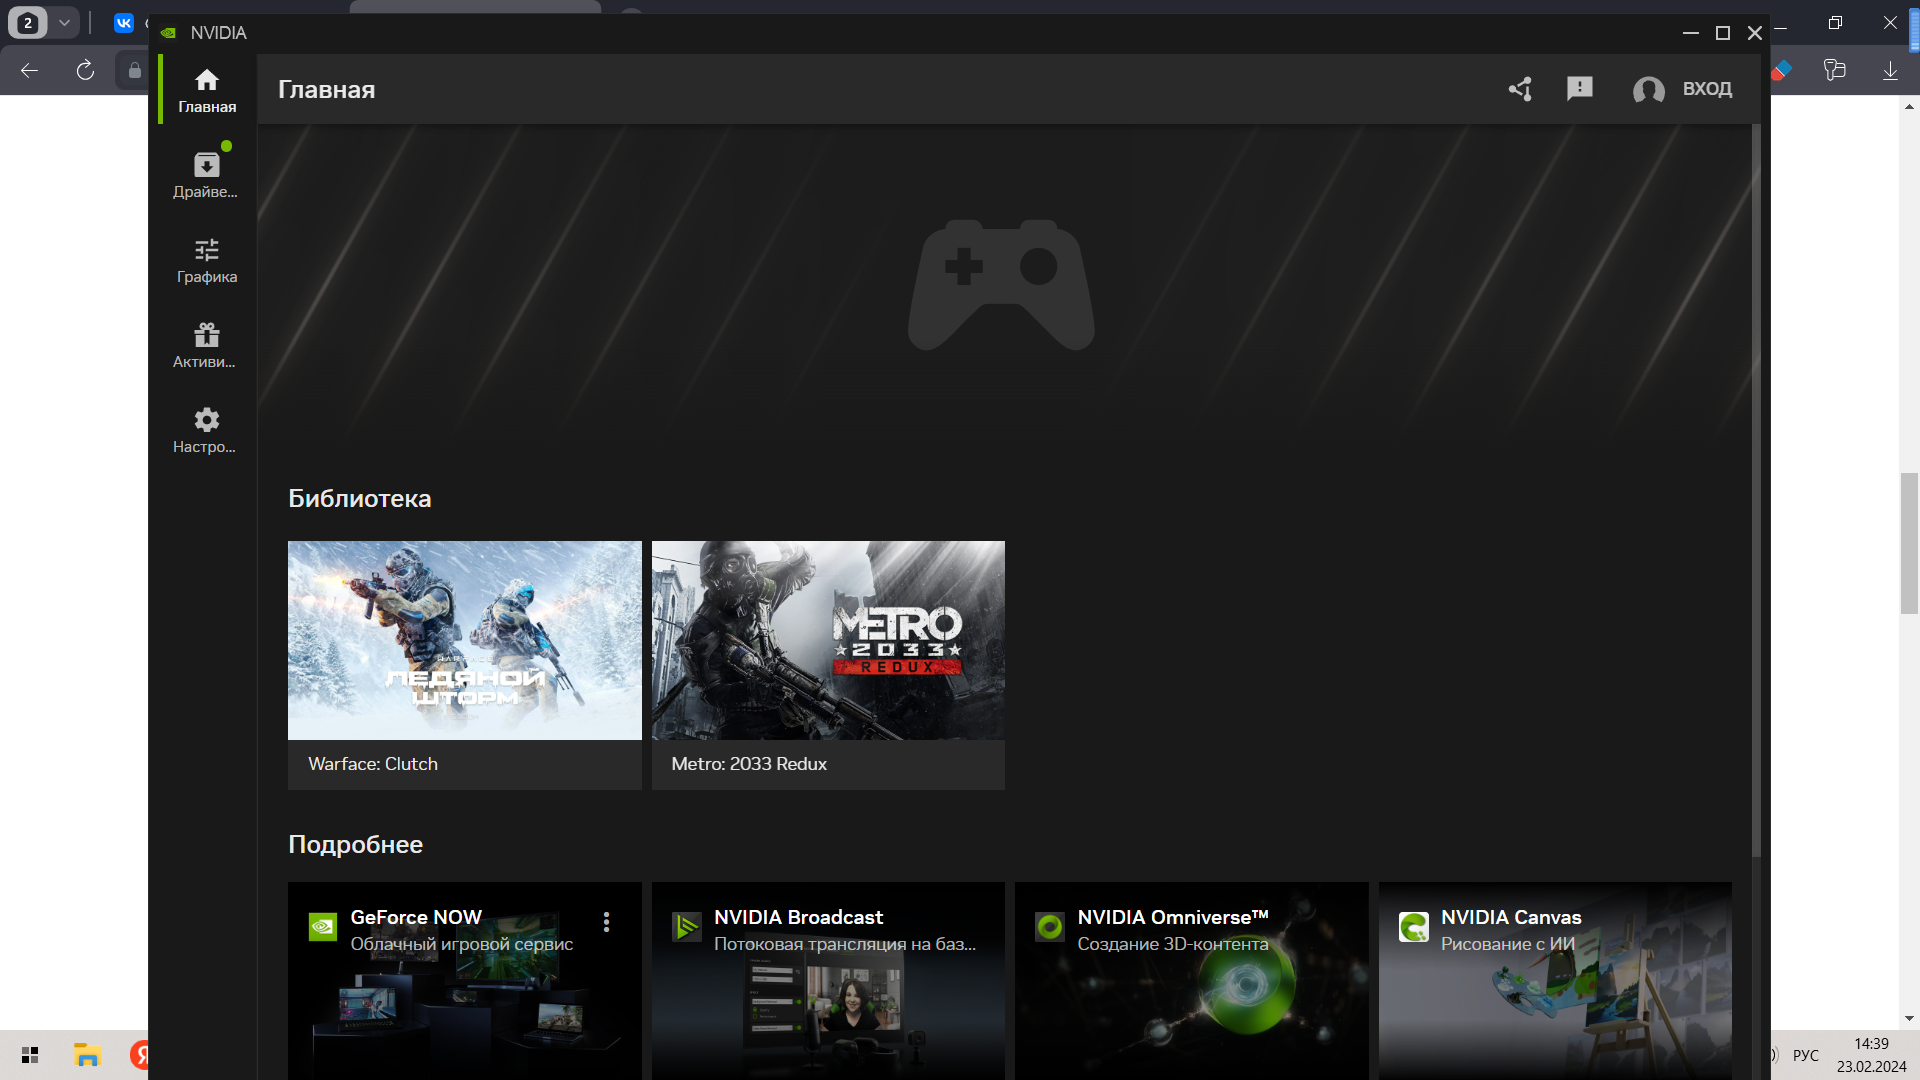Viewport: 1920px width, 1080px height.
Task: Click the browser page scrollbar thumb
Action: pos(1909,543)
